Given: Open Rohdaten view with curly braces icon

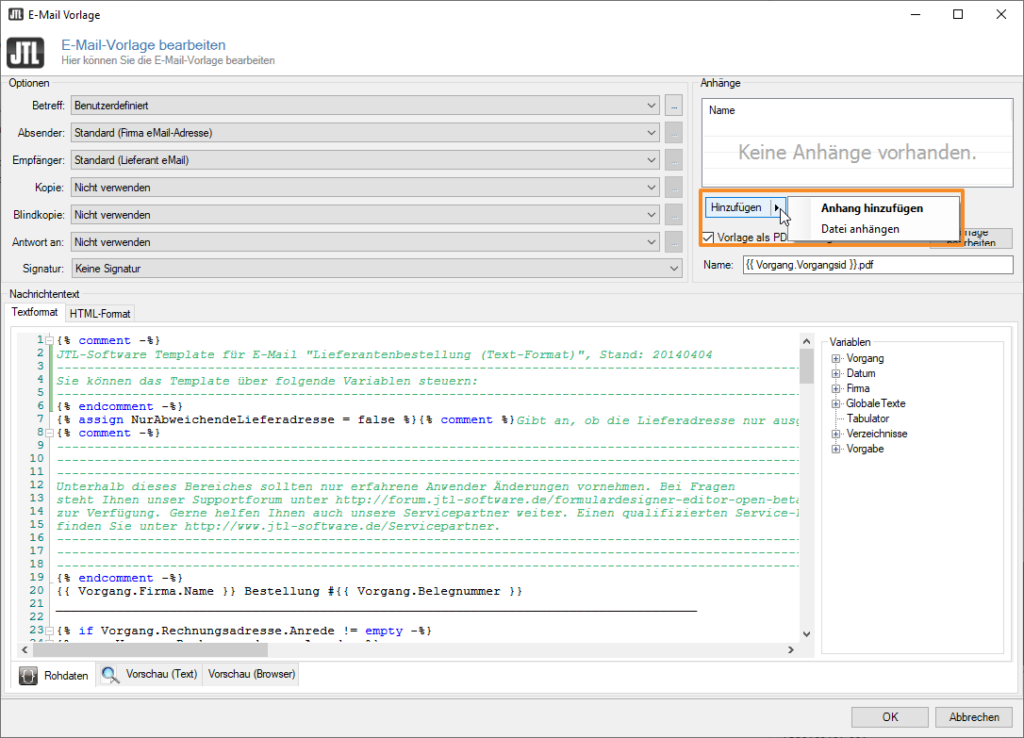Looking at the screenshot, I should coord(57,675).
